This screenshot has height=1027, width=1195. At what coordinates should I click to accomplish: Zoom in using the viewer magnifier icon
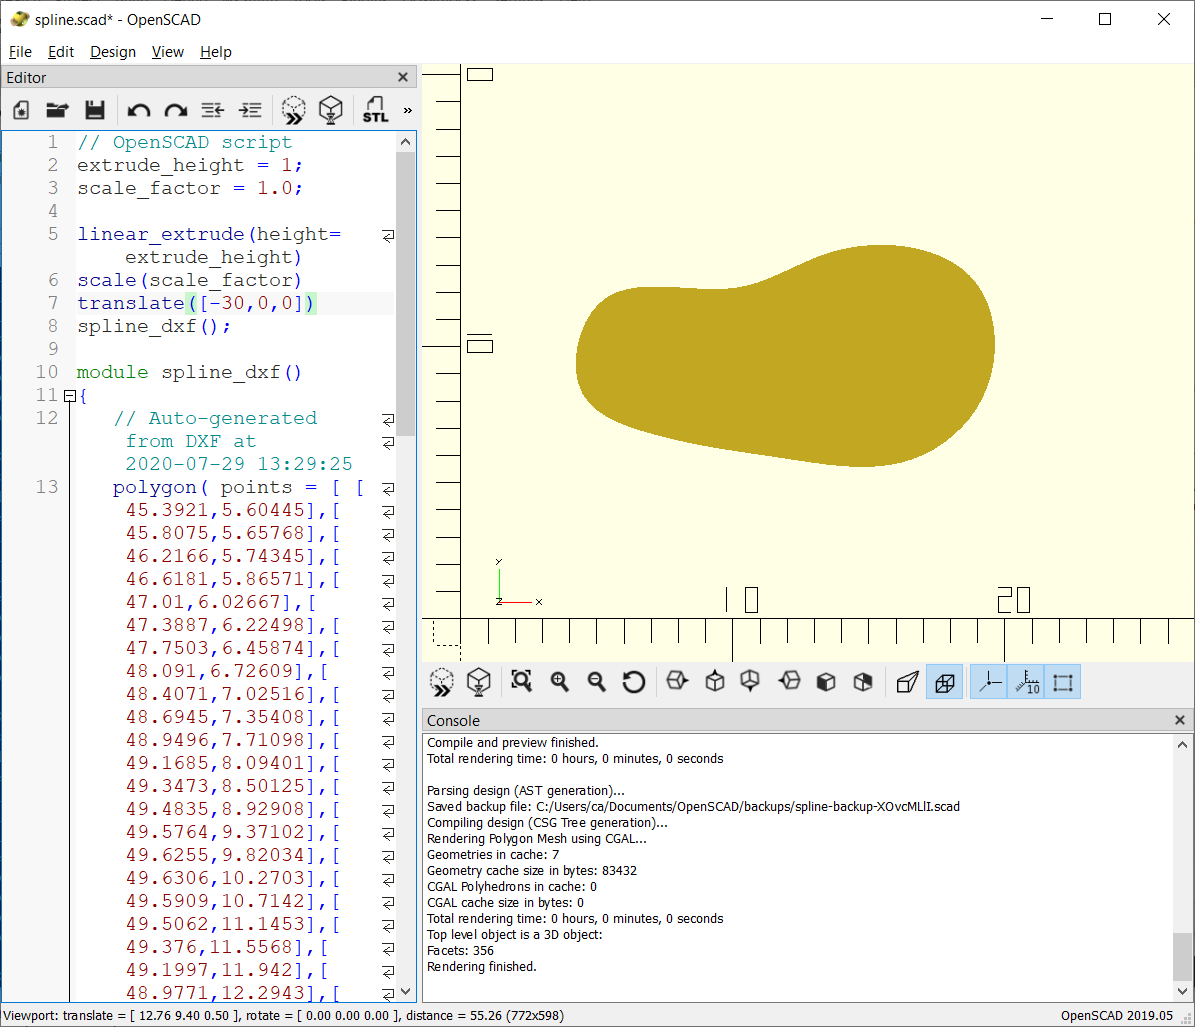tap(559, 682)
